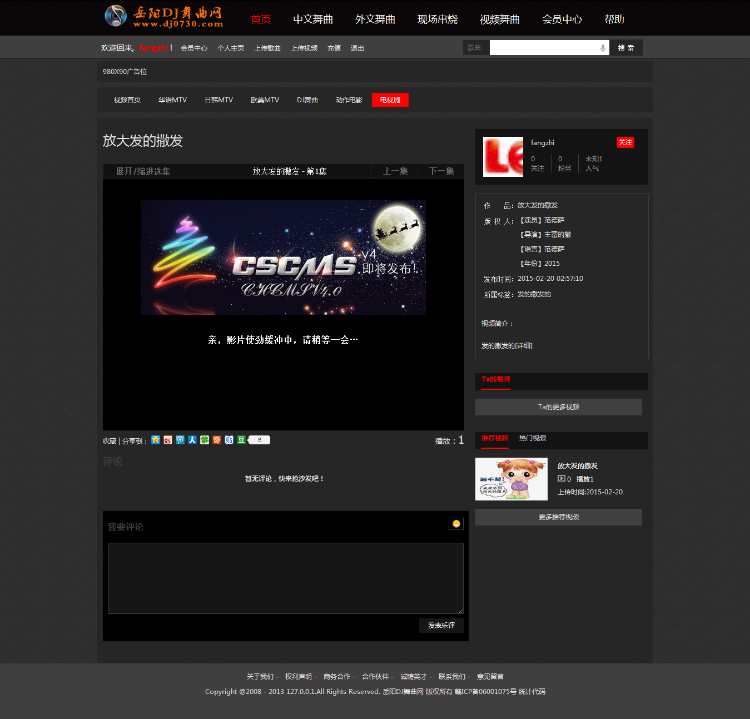This screenshot has width=750, height=719.
Task: Go to previous episode 上一集
Action: (395, 171)
